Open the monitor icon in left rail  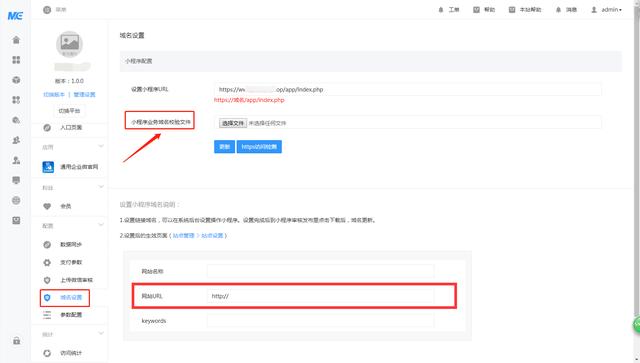pos(16,180)
